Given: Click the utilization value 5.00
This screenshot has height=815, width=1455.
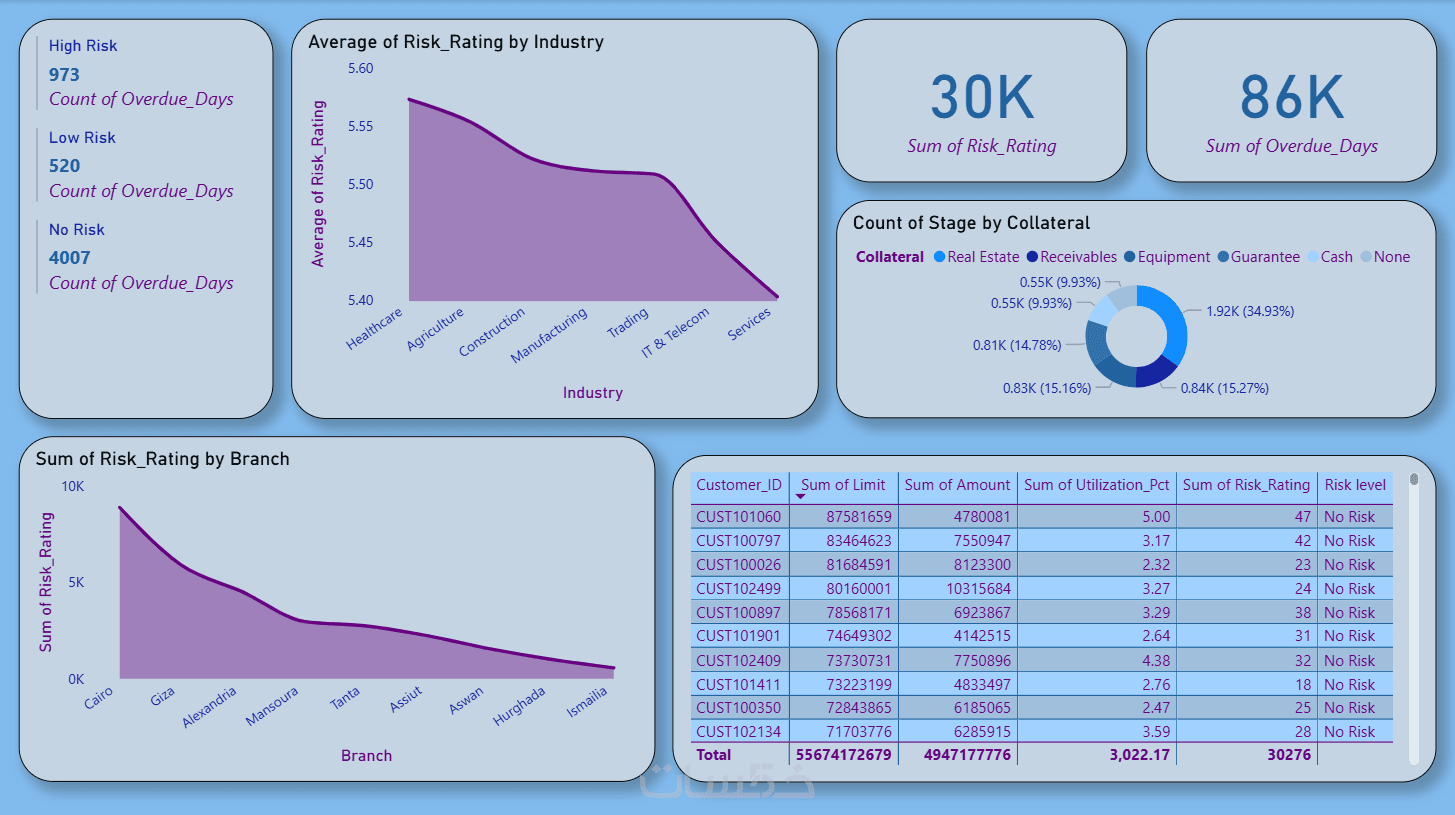Looking at the screenshot, I should [x=1155, y=517].
